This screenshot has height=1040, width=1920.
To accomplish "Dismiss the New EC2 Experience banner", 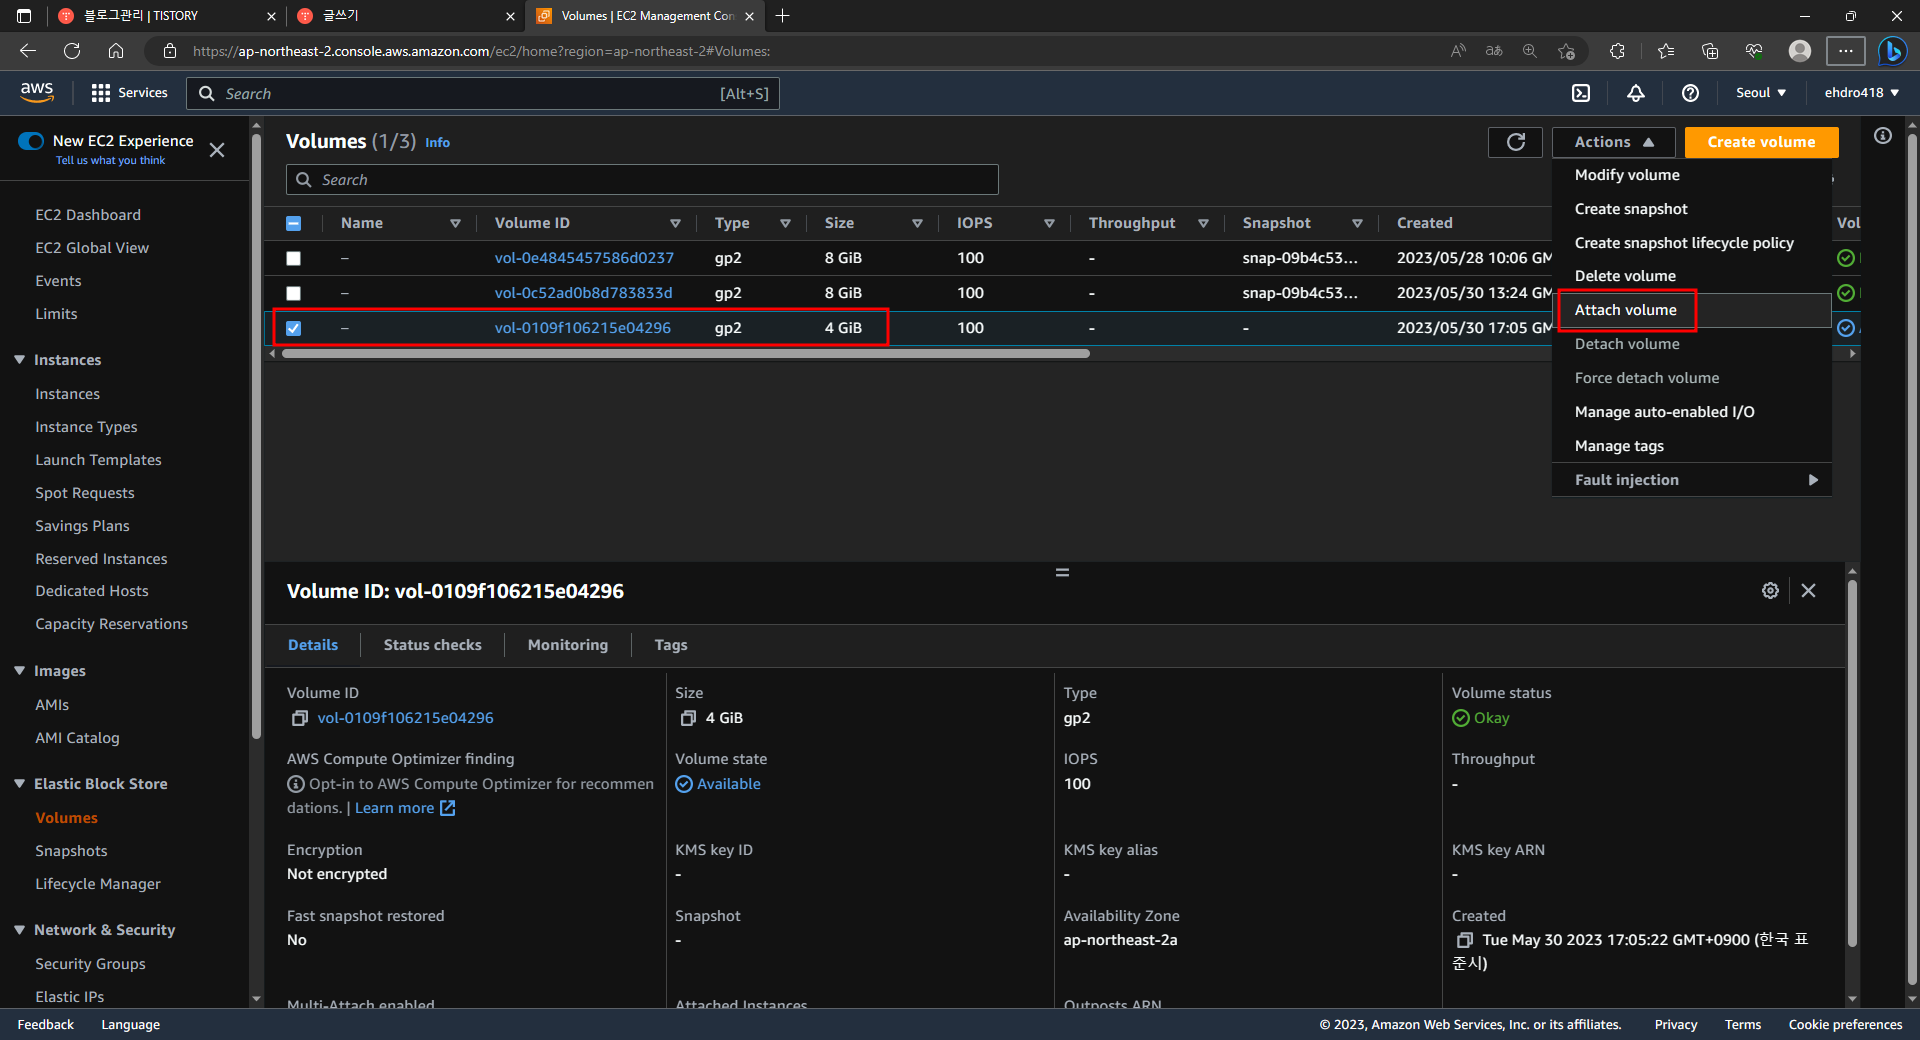I will tap(217, 150).
